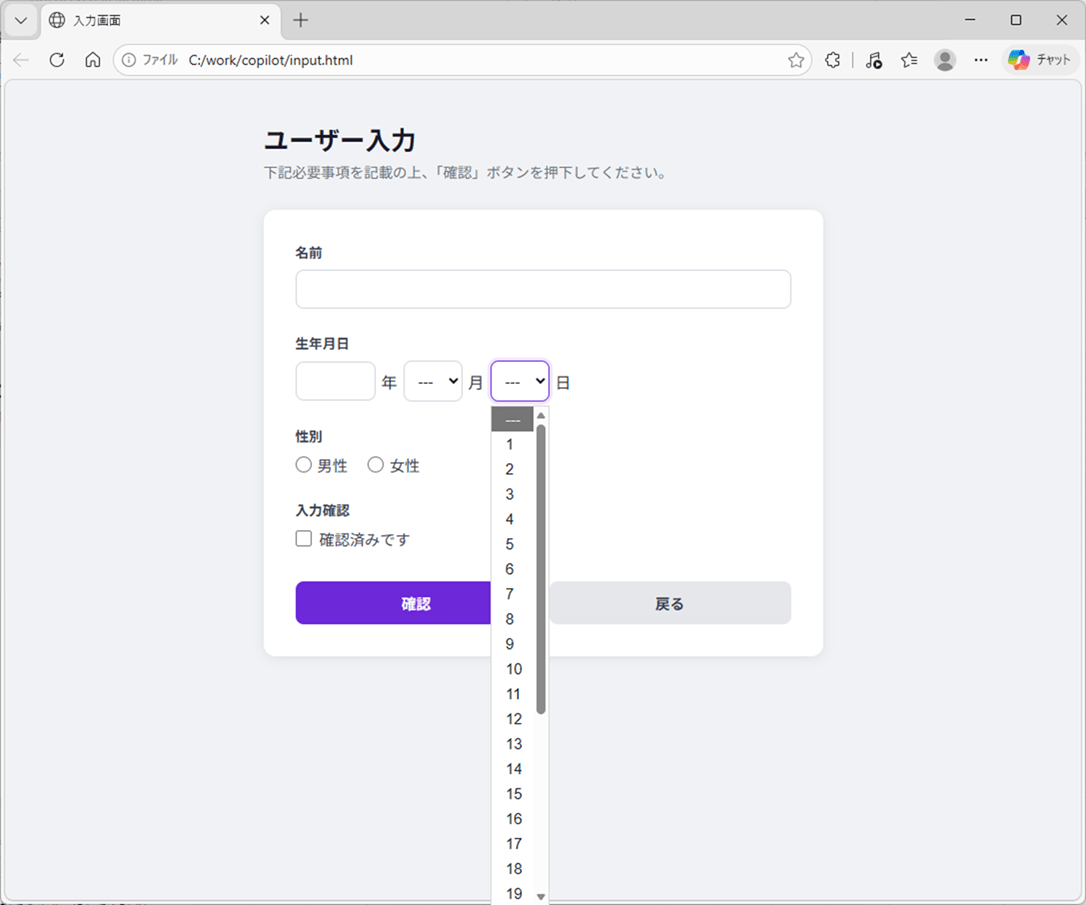Image resolution: width=1086 pixels, height=905 pixels.
Task: Open the Copilot チャット button
Action: pos(1040,60)
